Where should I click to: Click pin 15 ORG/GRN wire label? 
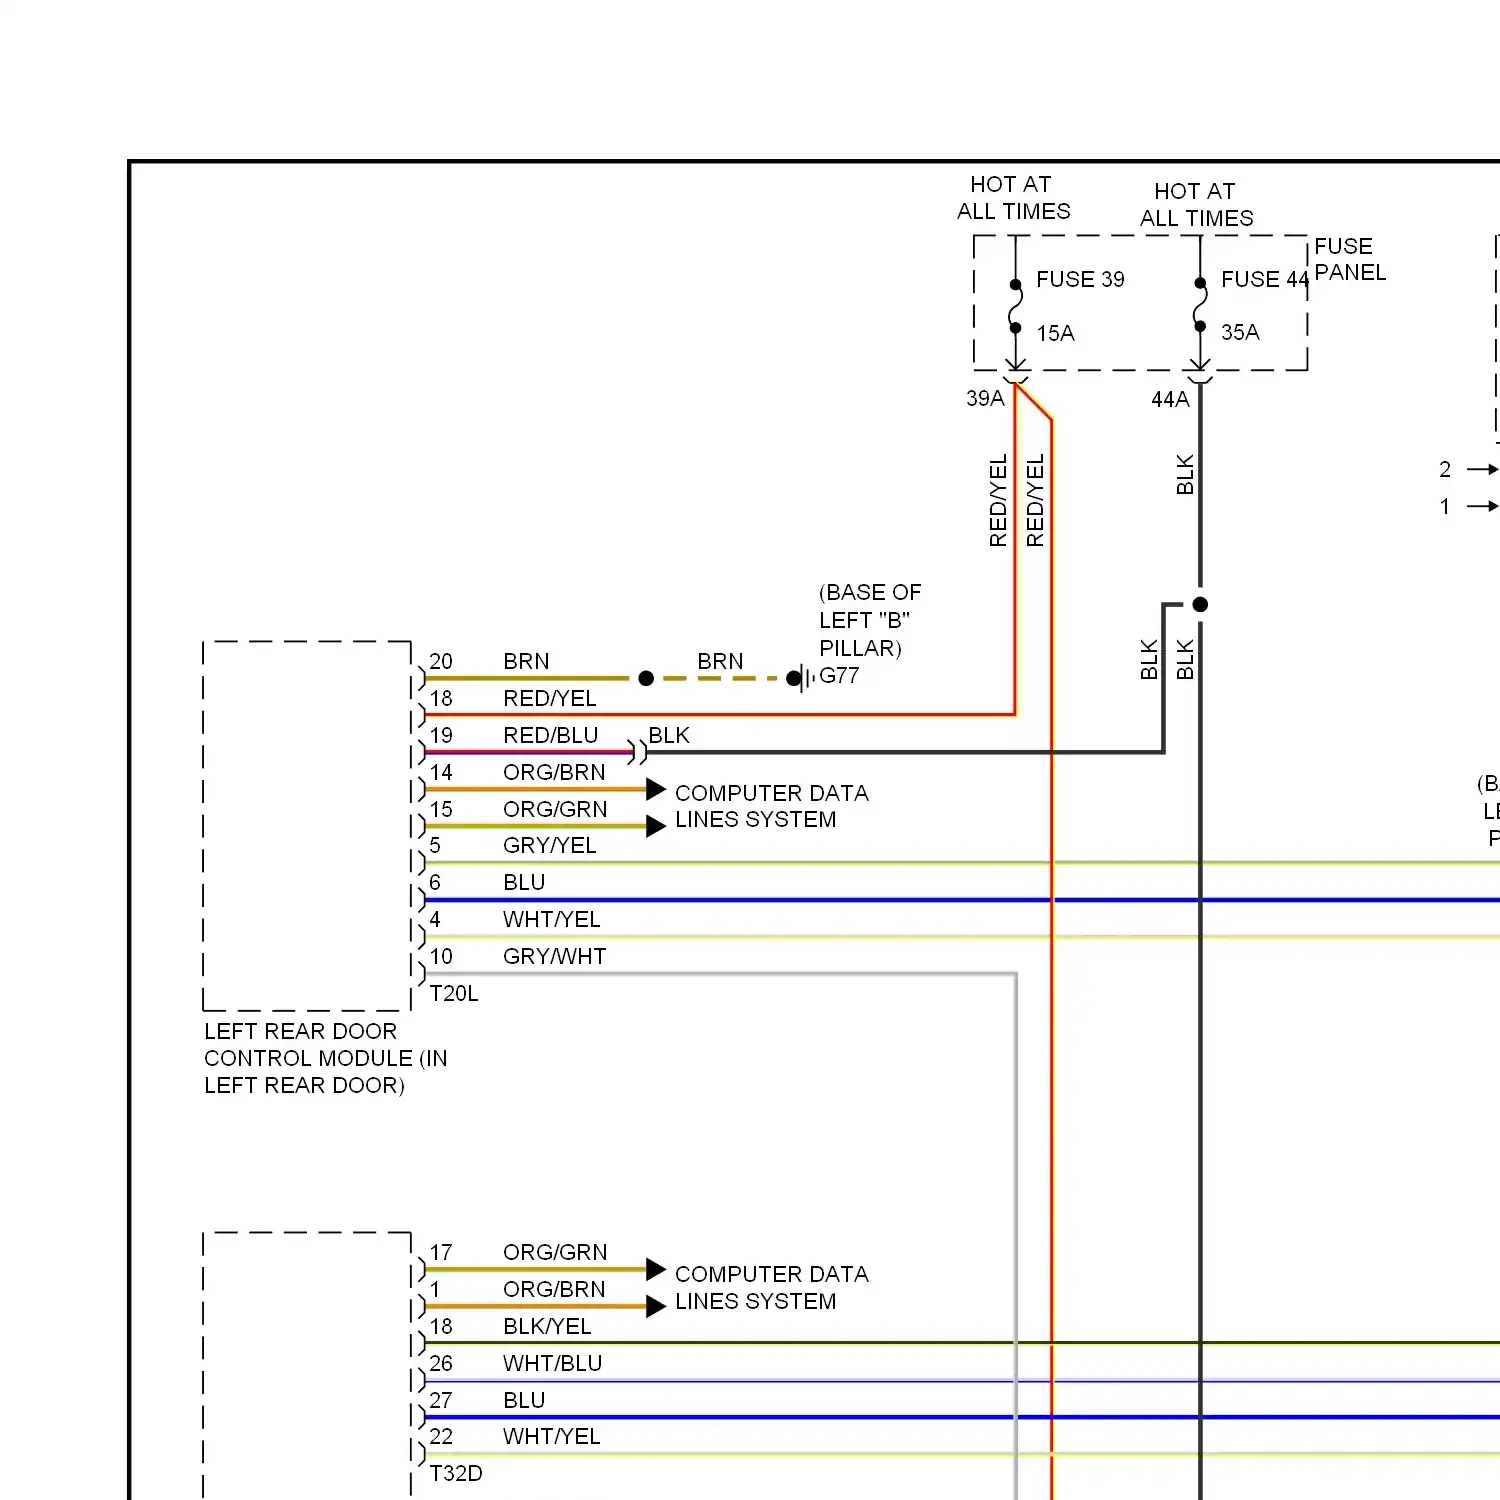[x=555, y=809]
